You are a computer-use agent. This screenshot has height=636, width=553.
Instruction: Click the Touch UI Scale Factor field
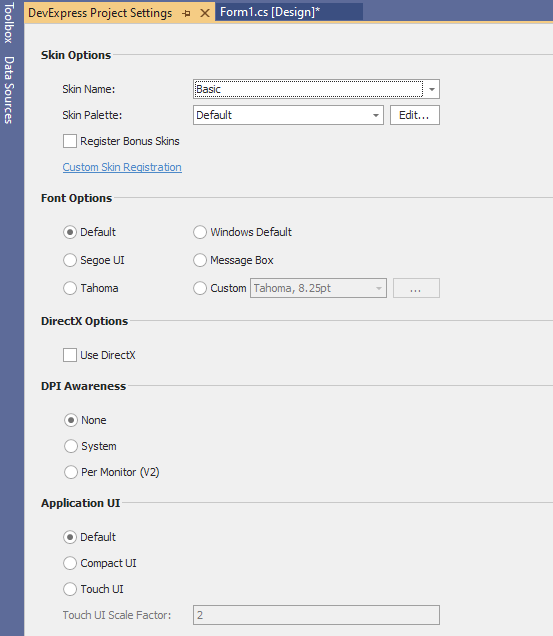pos(316,615)
